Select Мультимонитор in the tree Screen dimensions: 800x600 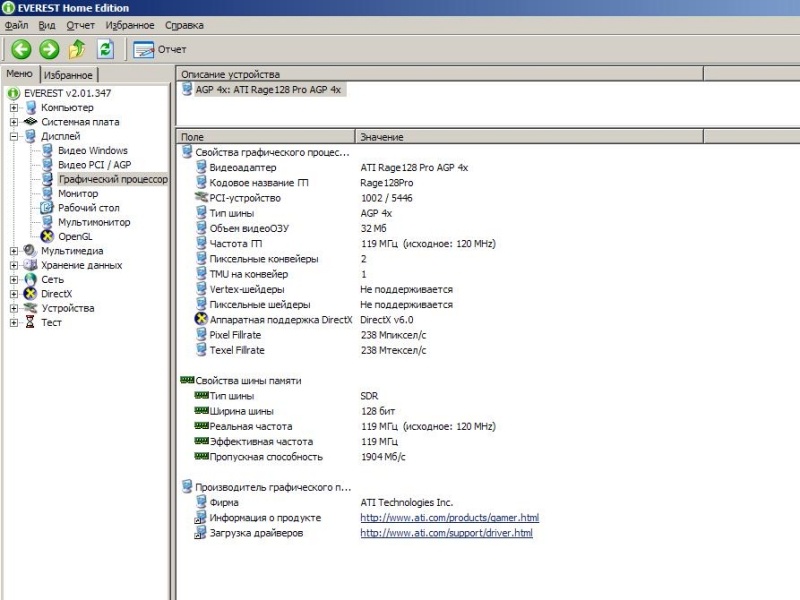94,222
